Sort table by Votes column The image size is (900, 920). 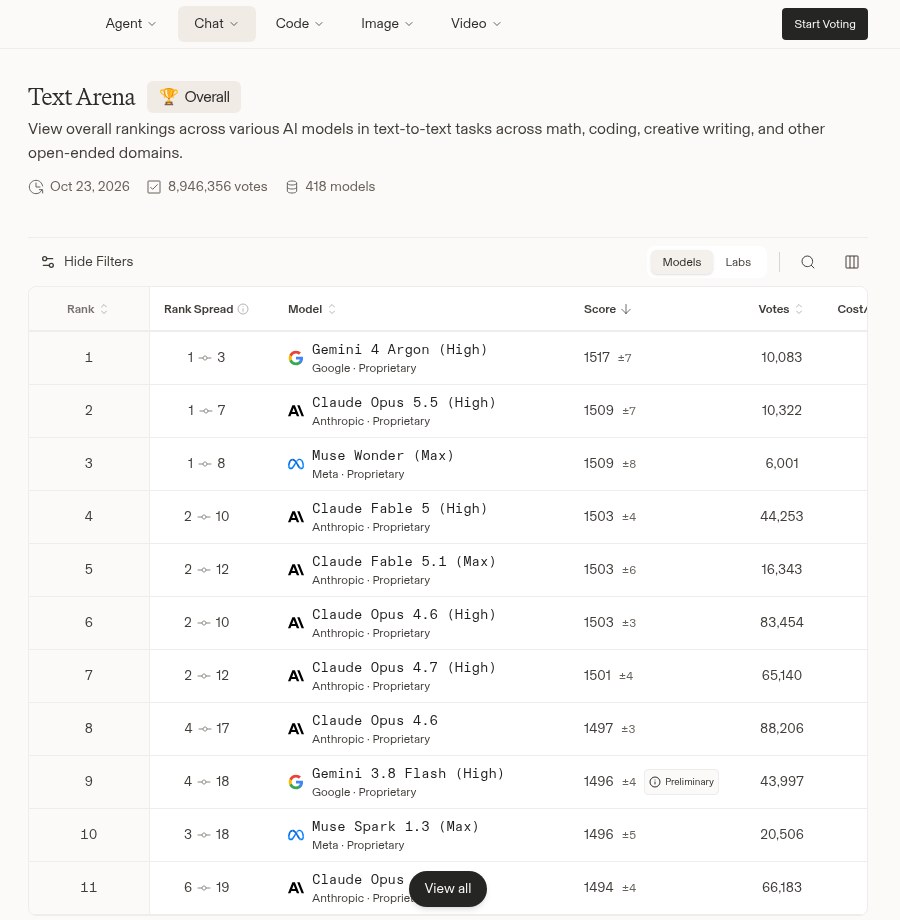click(x=780, y=309)
